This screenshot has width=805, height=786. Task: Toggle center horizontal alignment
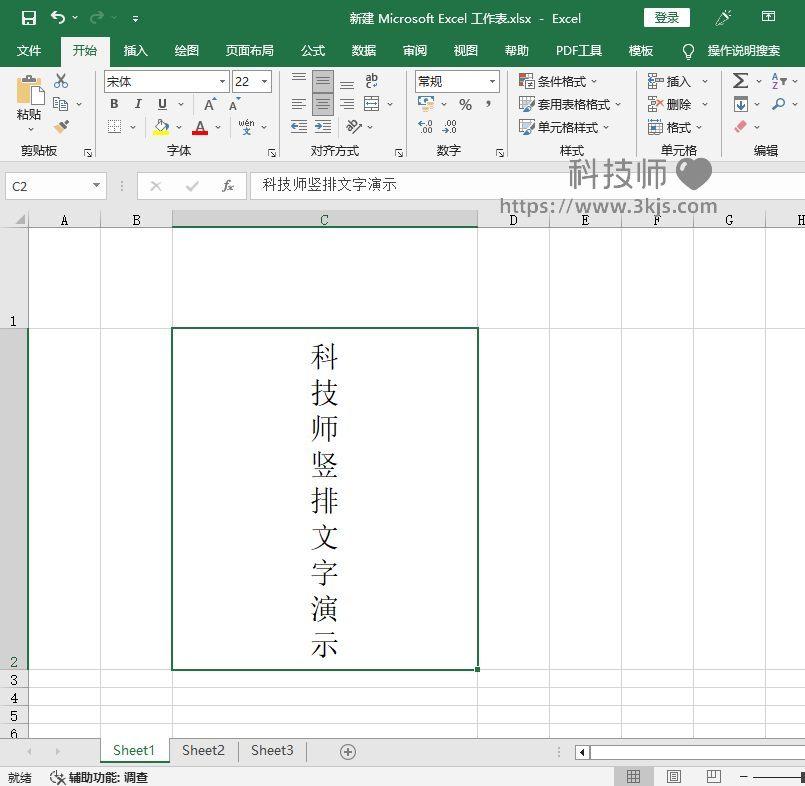[323, 104]
